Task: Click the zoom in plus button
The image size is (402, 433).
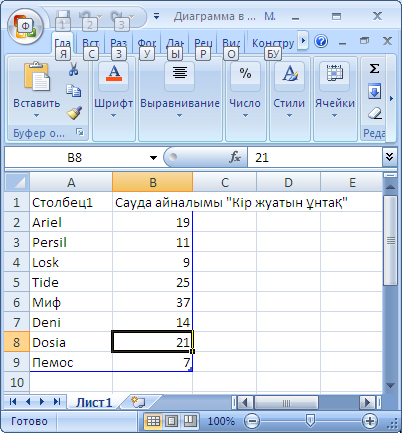Action: coord(370,421)
